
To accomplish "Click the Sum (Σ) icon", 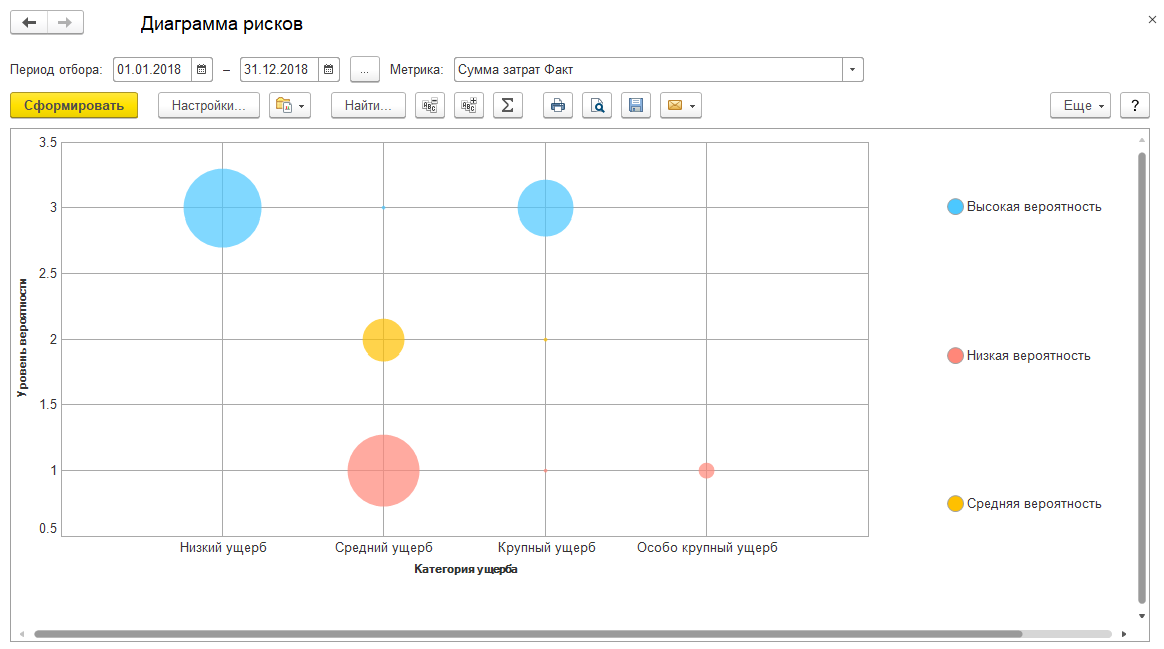I will click(508, 105).
